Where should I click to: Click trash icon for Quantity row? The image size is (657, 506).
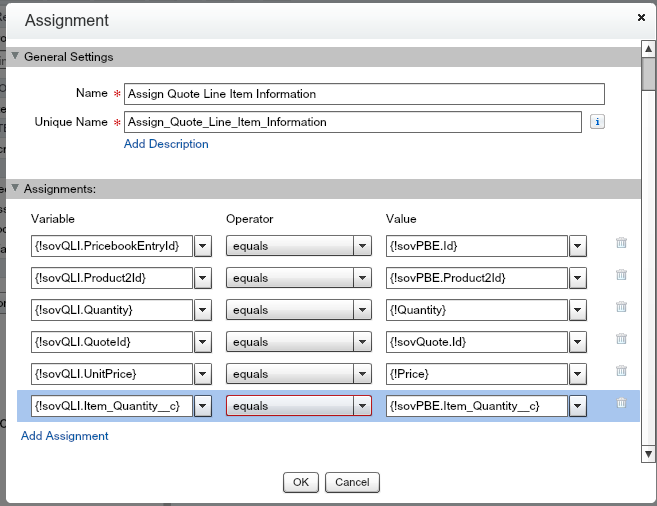(x=621, y=307)
